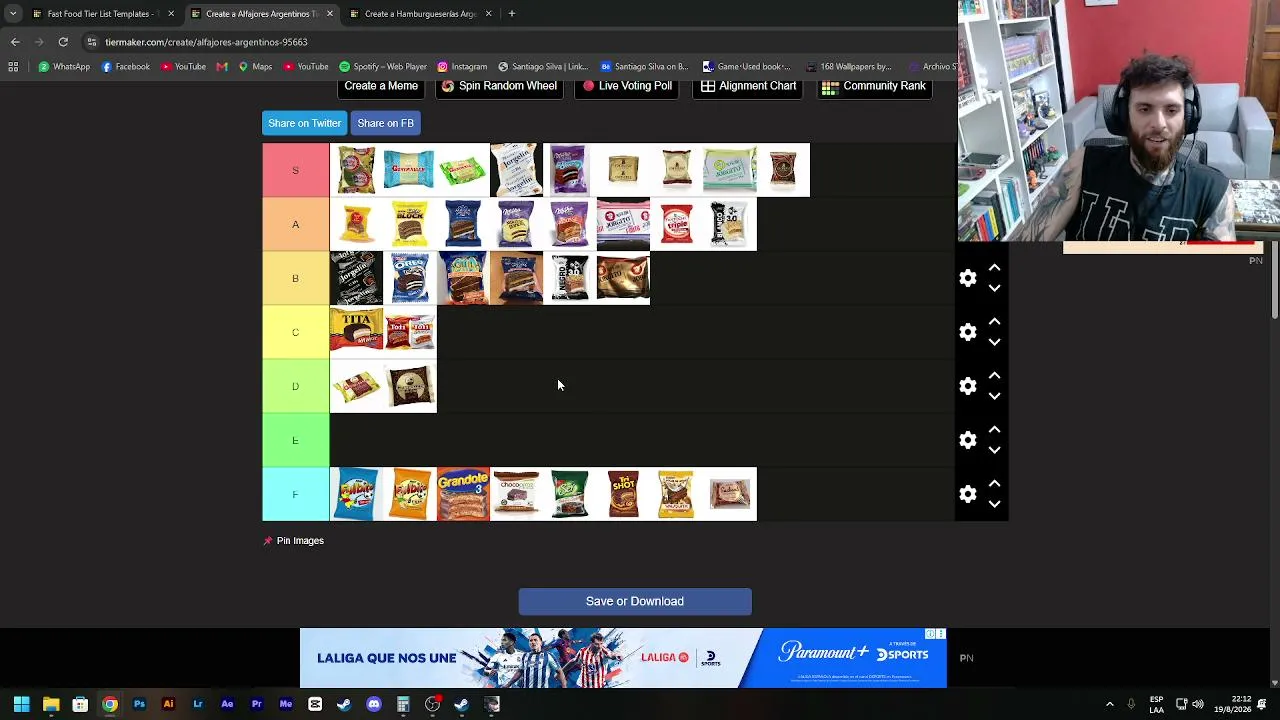Screen dimensions: 1280x720
Task: Click the Create a Meme button
Action: (381, 87)
